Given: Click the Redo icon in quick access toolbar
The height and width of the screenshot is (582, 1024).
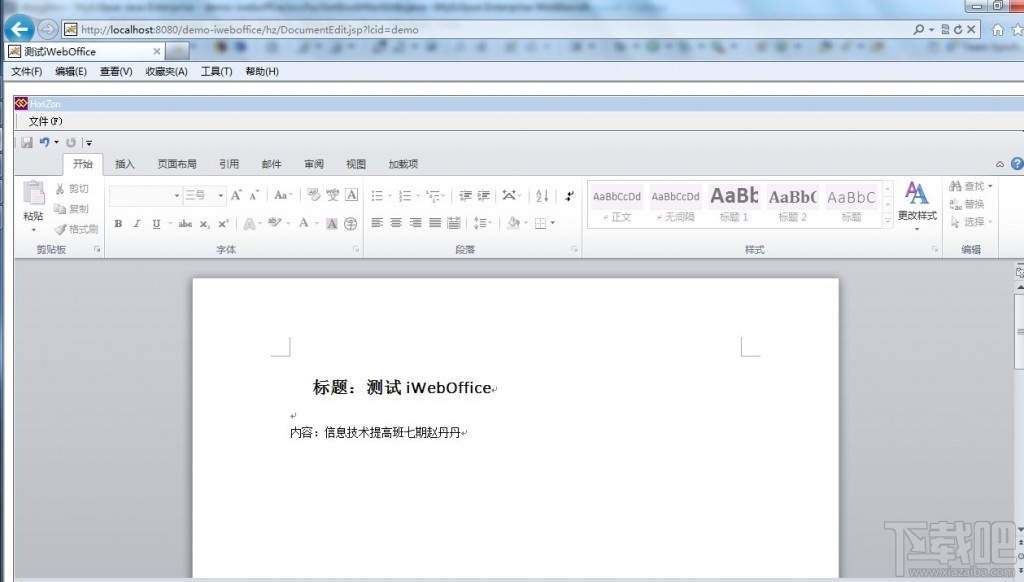Looking at the screenshot, I should click(x=71, y=142).
